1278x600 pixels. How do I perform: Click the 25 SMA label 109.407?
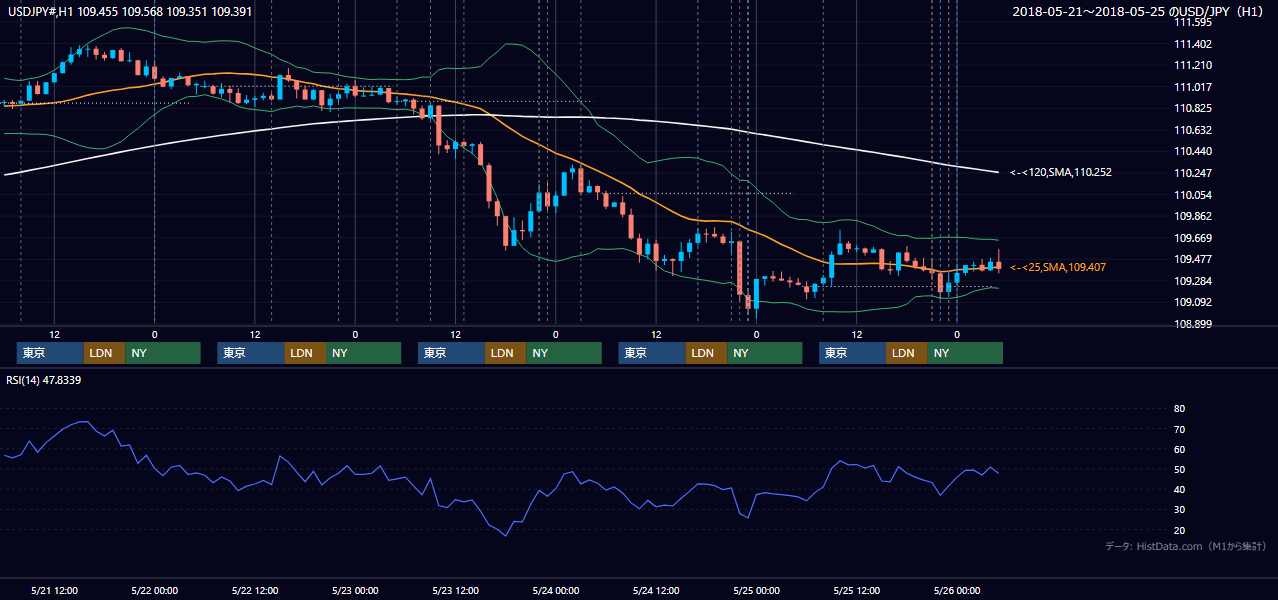pos(1058,267)
